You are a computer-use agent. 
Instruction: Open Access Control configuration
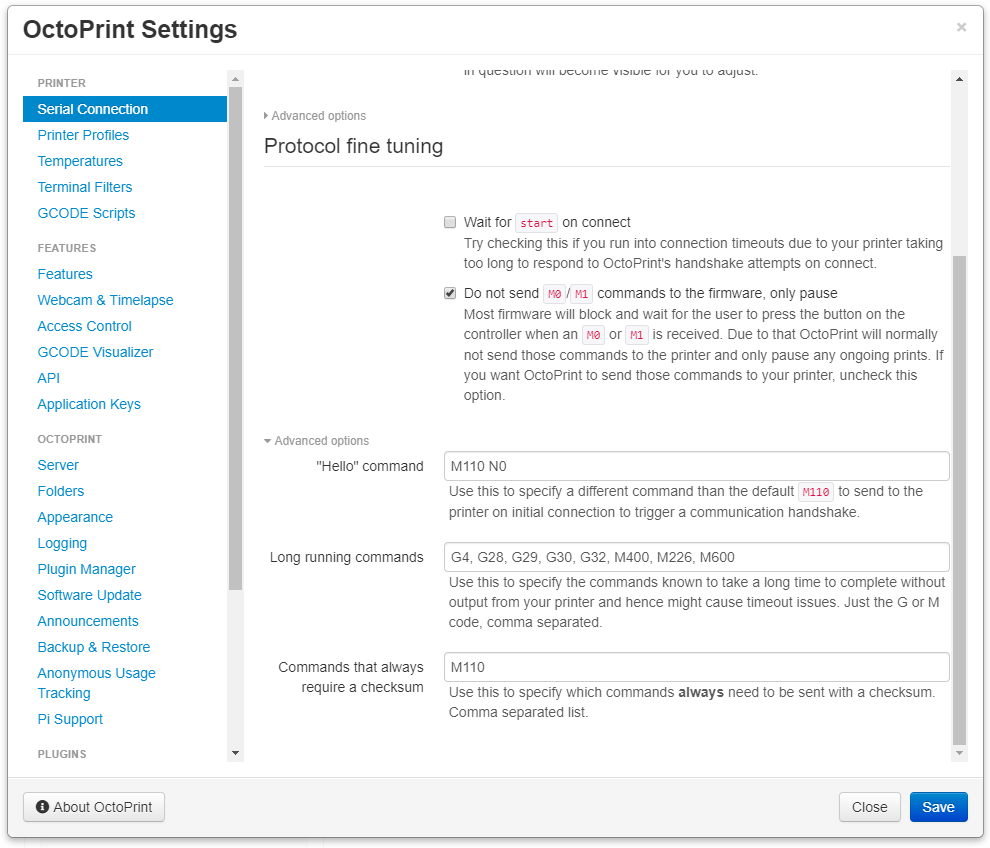click(x=84, y=325)
